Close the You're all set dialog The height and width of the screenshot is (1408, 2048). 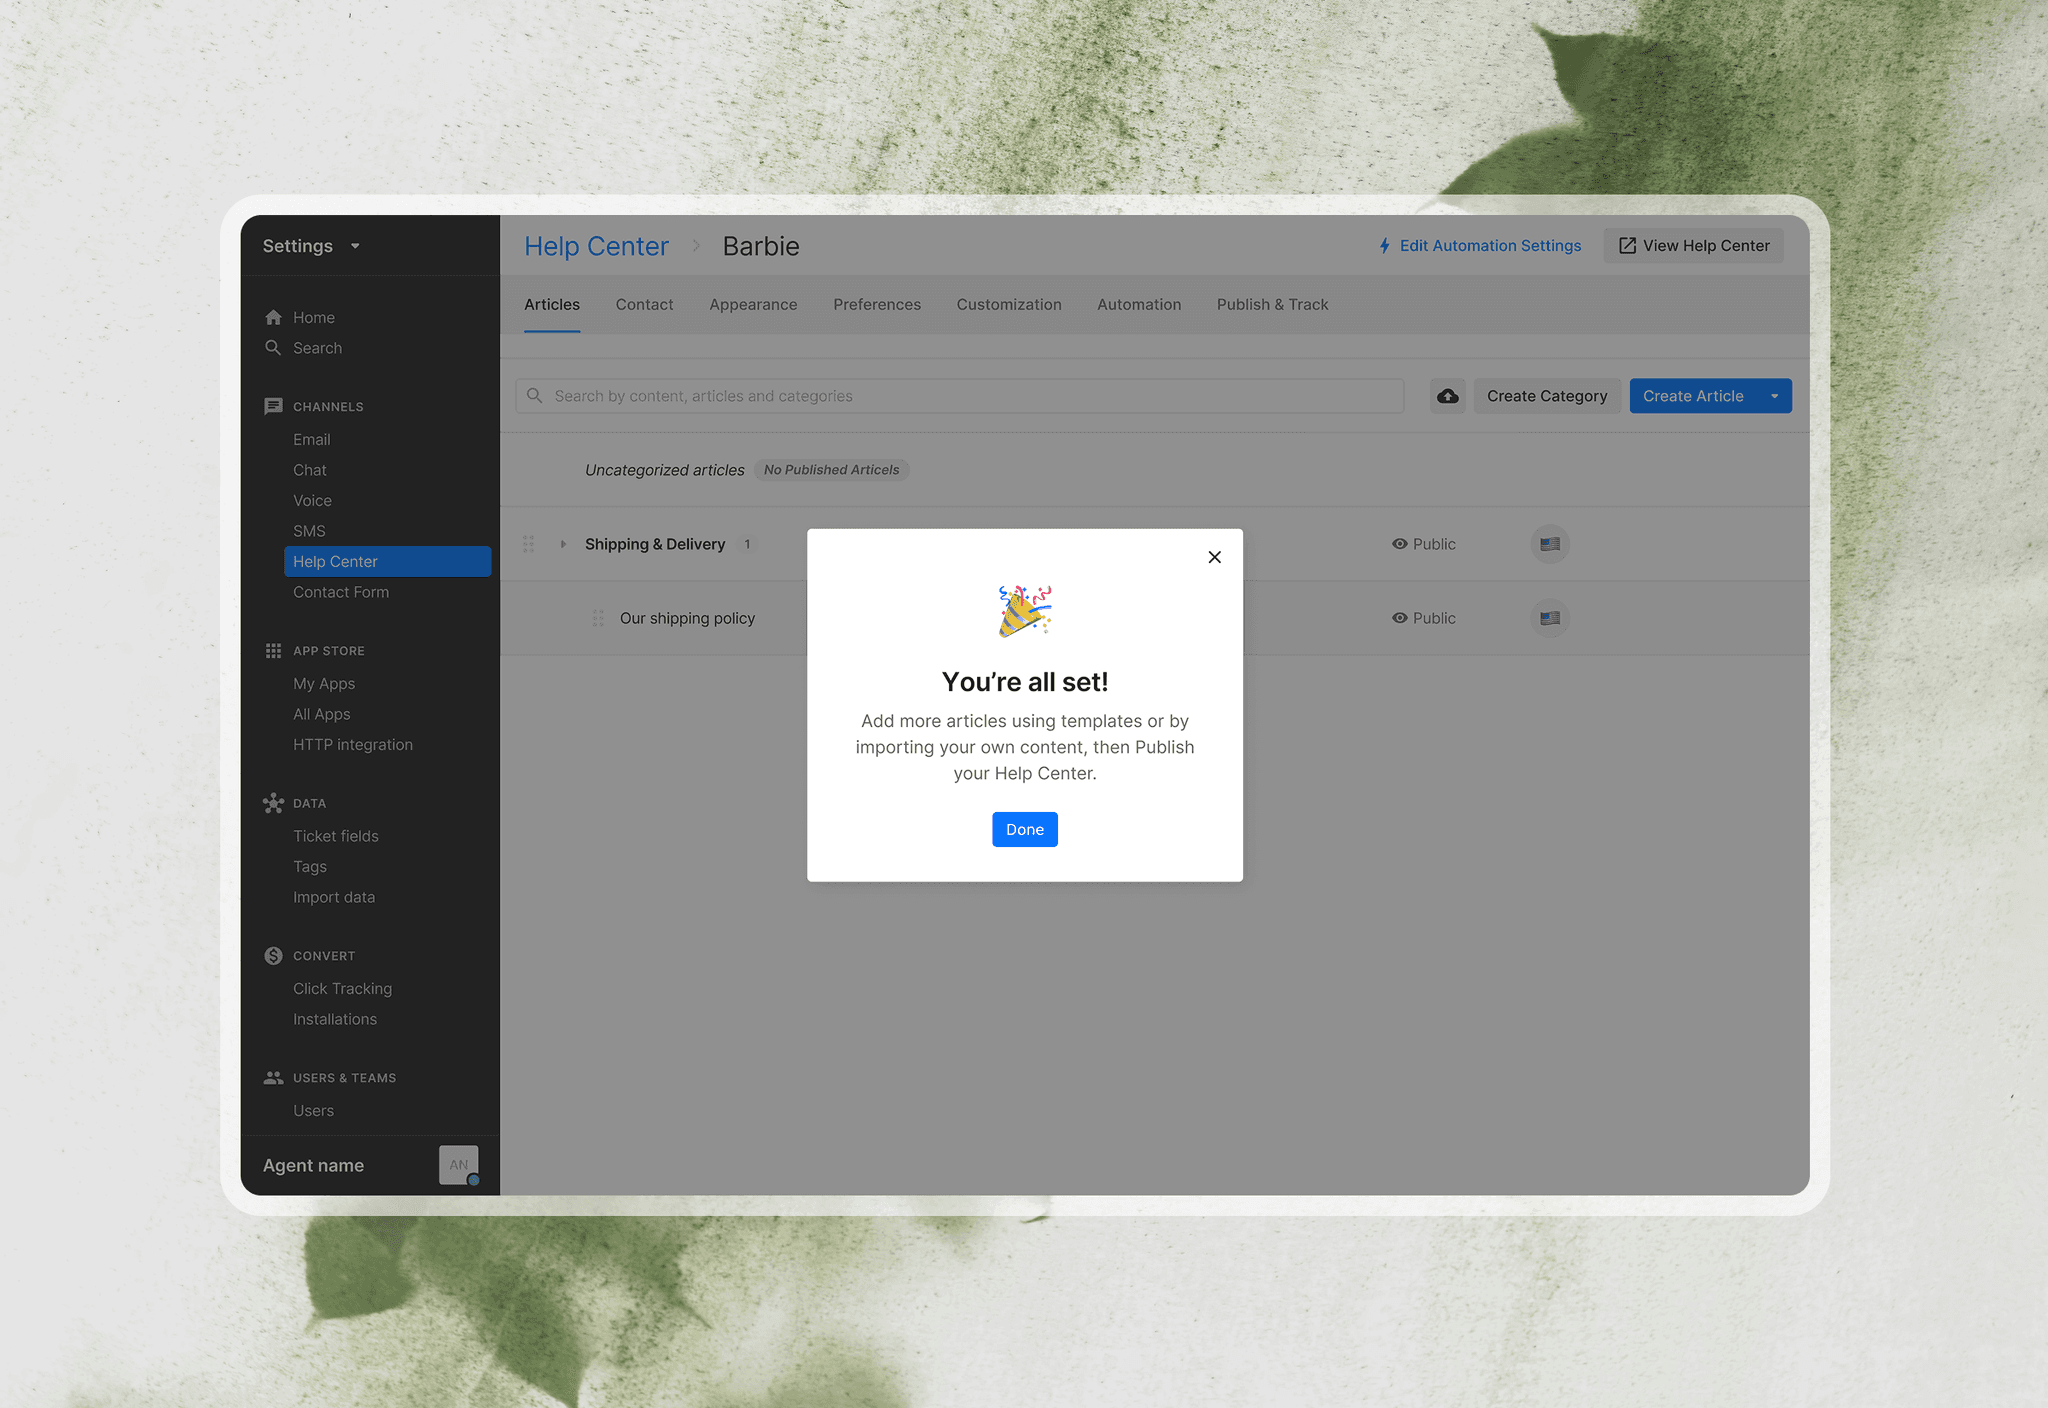tap(1214, 557)
